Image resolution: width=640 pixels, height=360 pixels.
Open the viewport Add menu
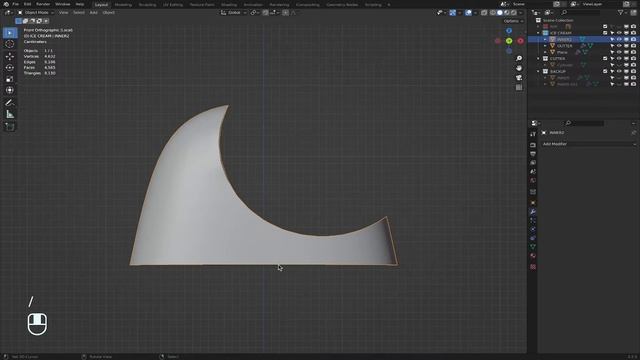point(93,13)
